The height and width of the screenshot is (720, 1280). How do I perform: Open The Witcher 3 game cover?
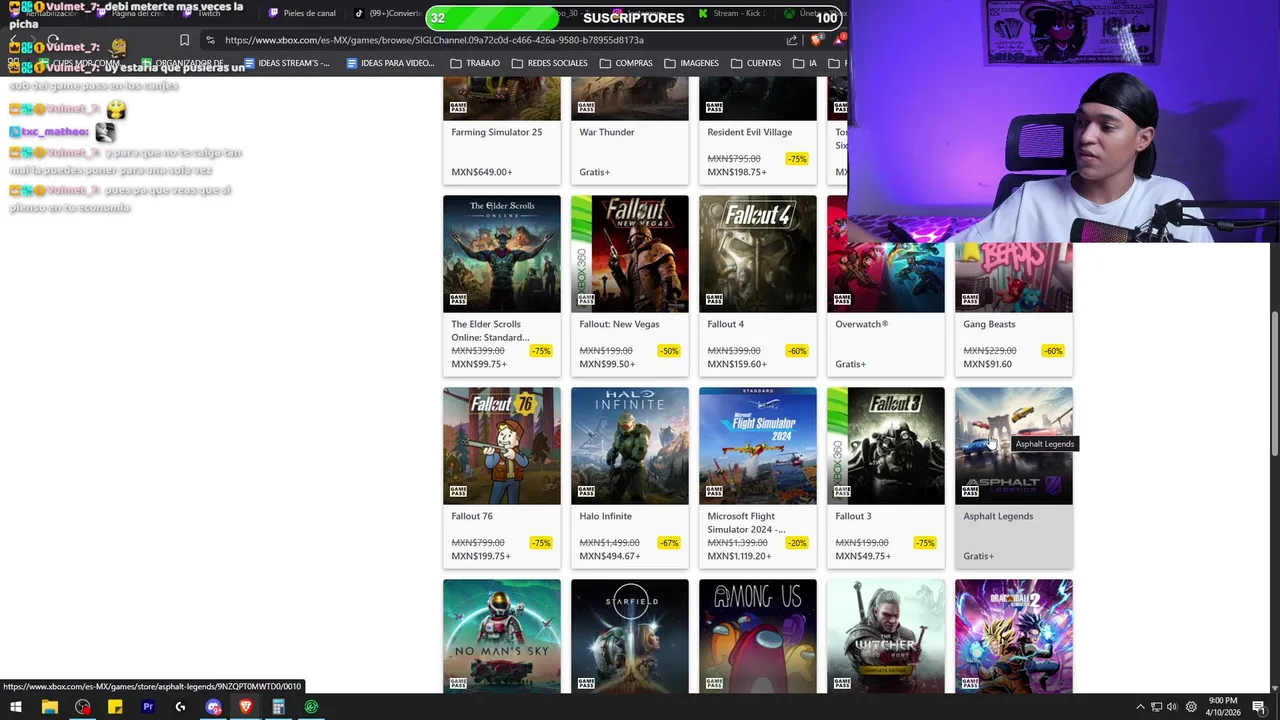(x=886, y=636)
